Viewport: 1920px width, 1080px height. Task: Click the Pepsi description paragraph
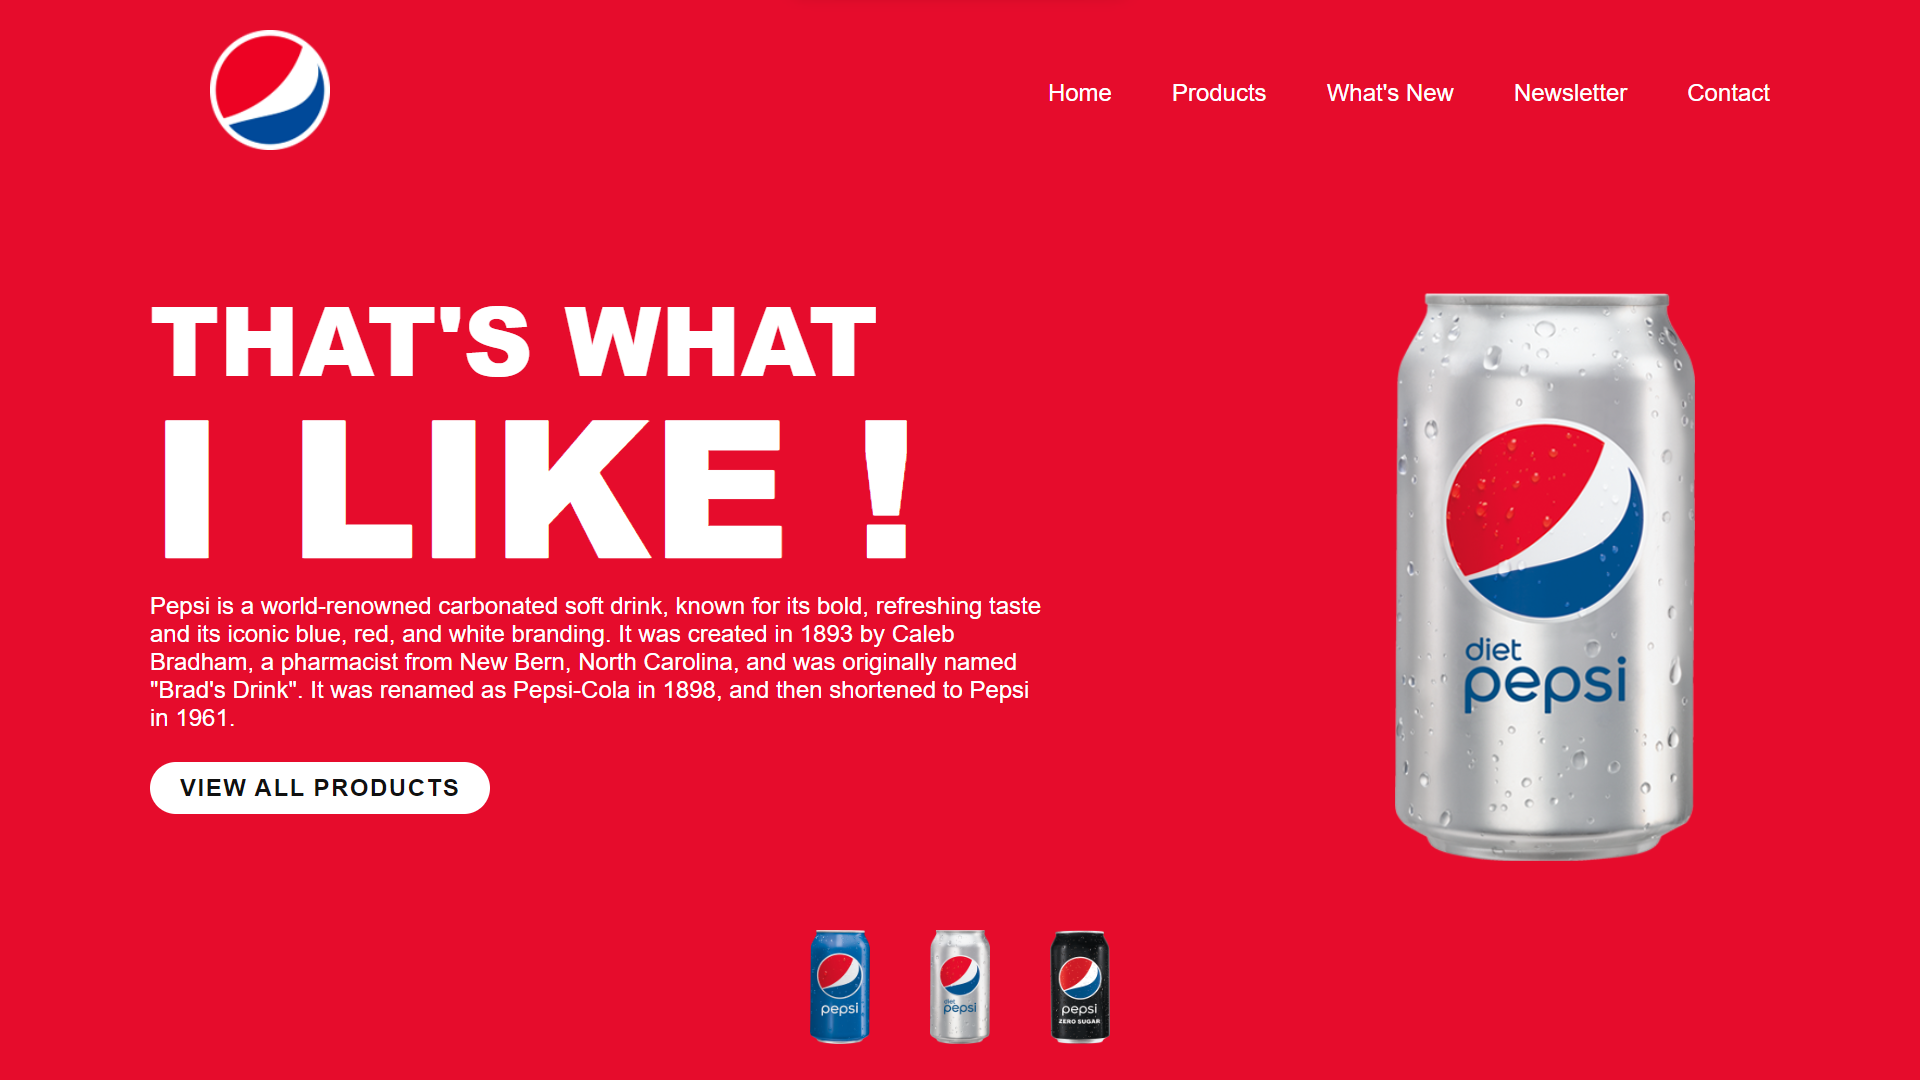click(x=596, y=662)
